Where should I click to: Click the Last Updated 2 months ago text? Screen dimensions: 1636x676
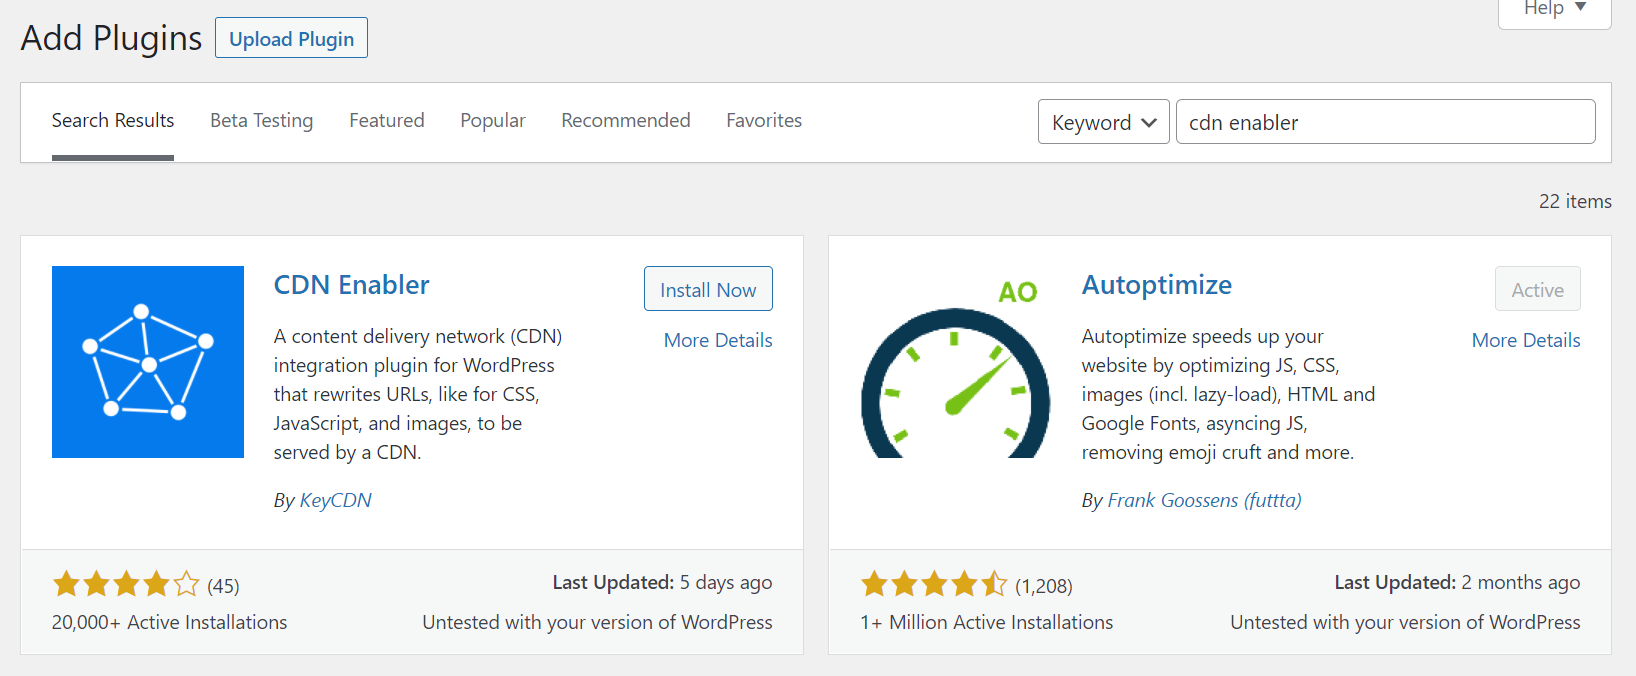1457,582
